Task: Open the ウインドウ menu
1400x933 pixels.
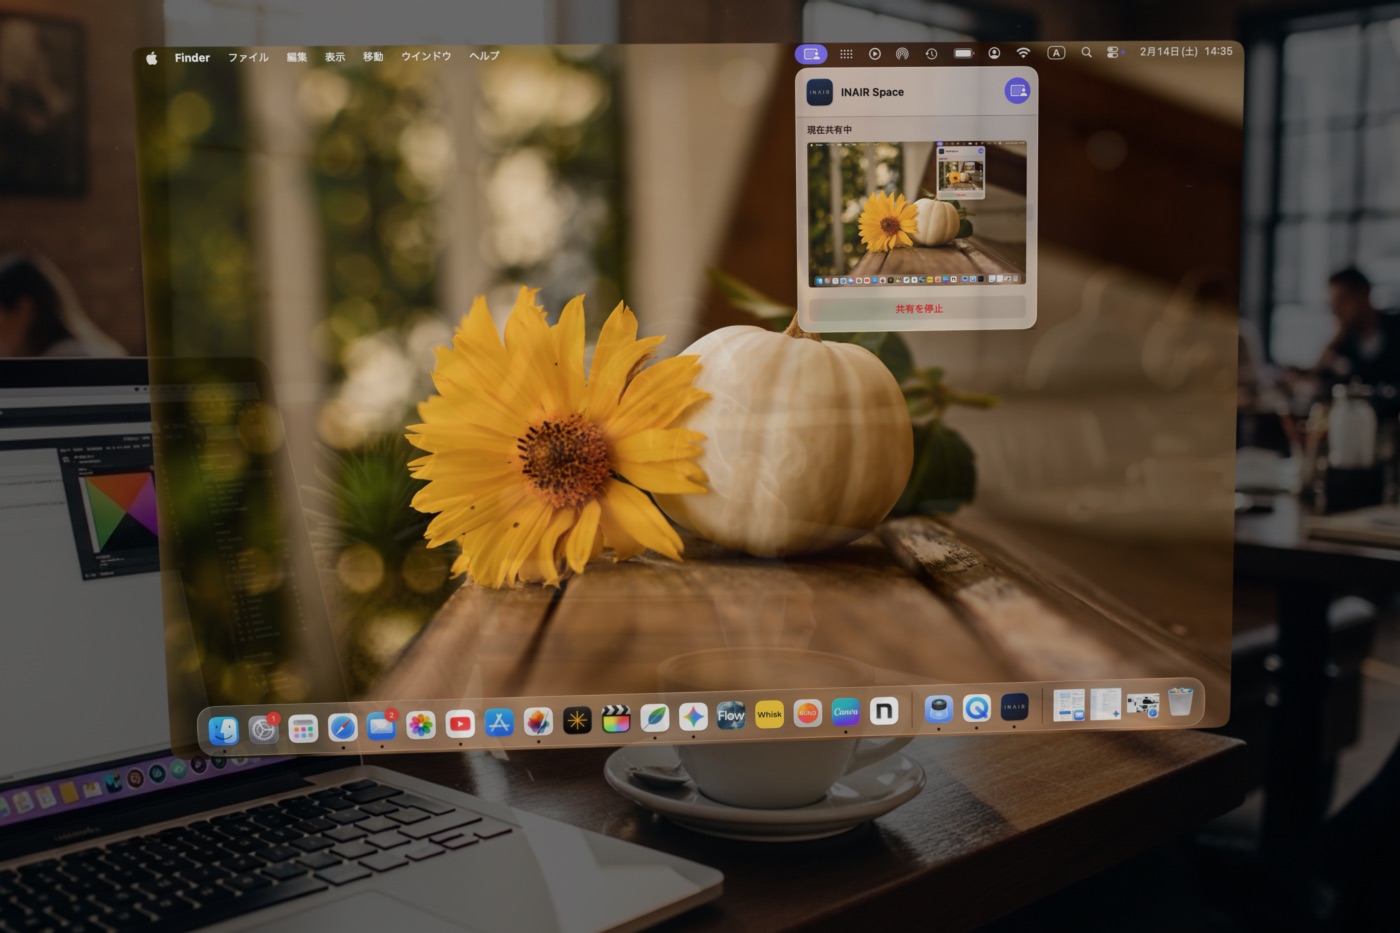Action: point(425,57)
